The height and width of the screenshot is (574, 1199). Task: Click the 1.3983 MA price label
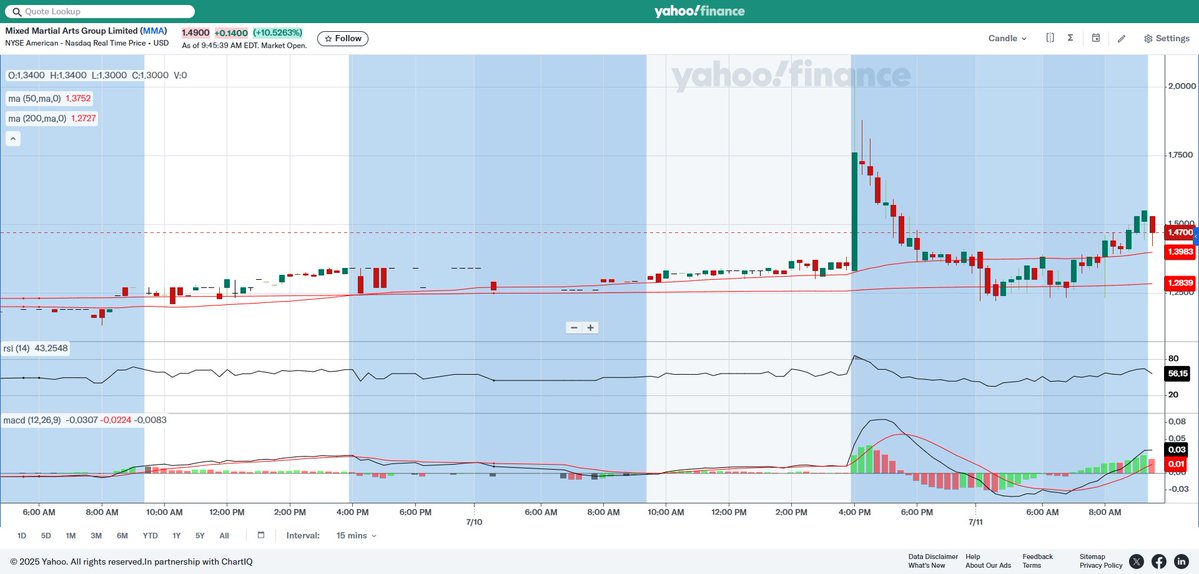1178,251
